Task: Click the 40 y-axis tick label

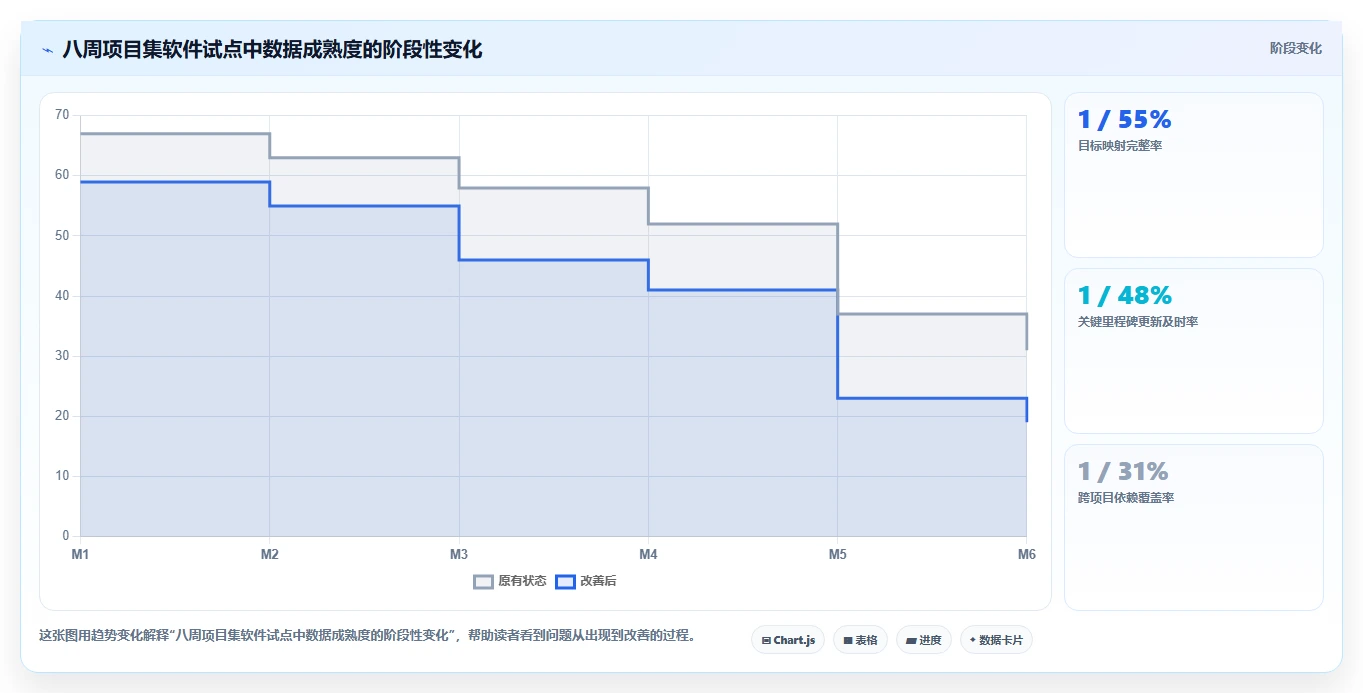Action: point(62,296)
